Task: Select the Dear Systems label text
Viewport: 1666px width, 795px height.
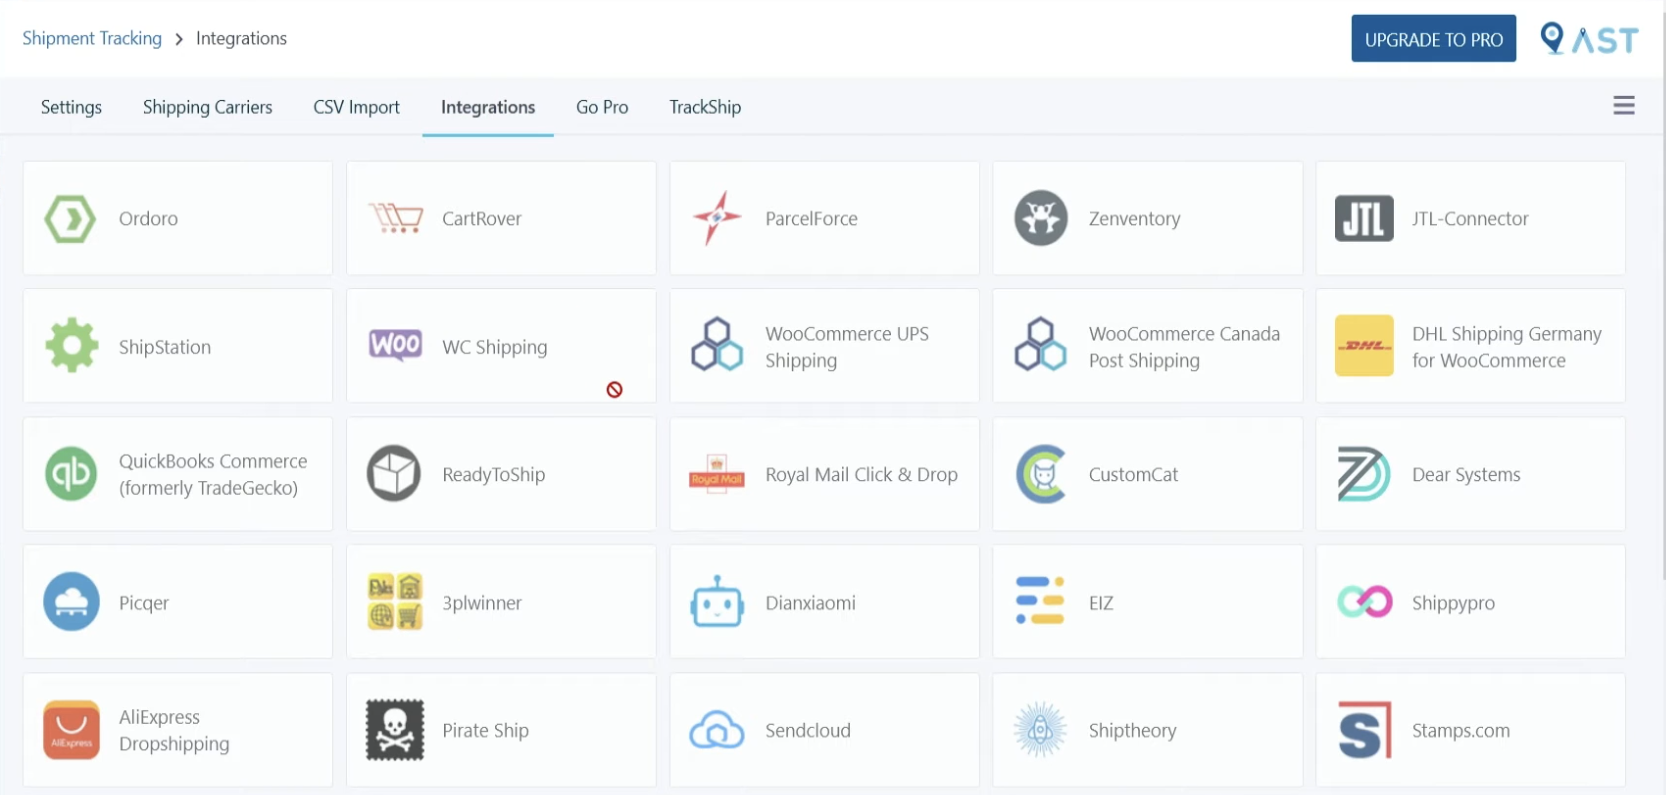Action: pyautogui.click(x=1466, y=474)
